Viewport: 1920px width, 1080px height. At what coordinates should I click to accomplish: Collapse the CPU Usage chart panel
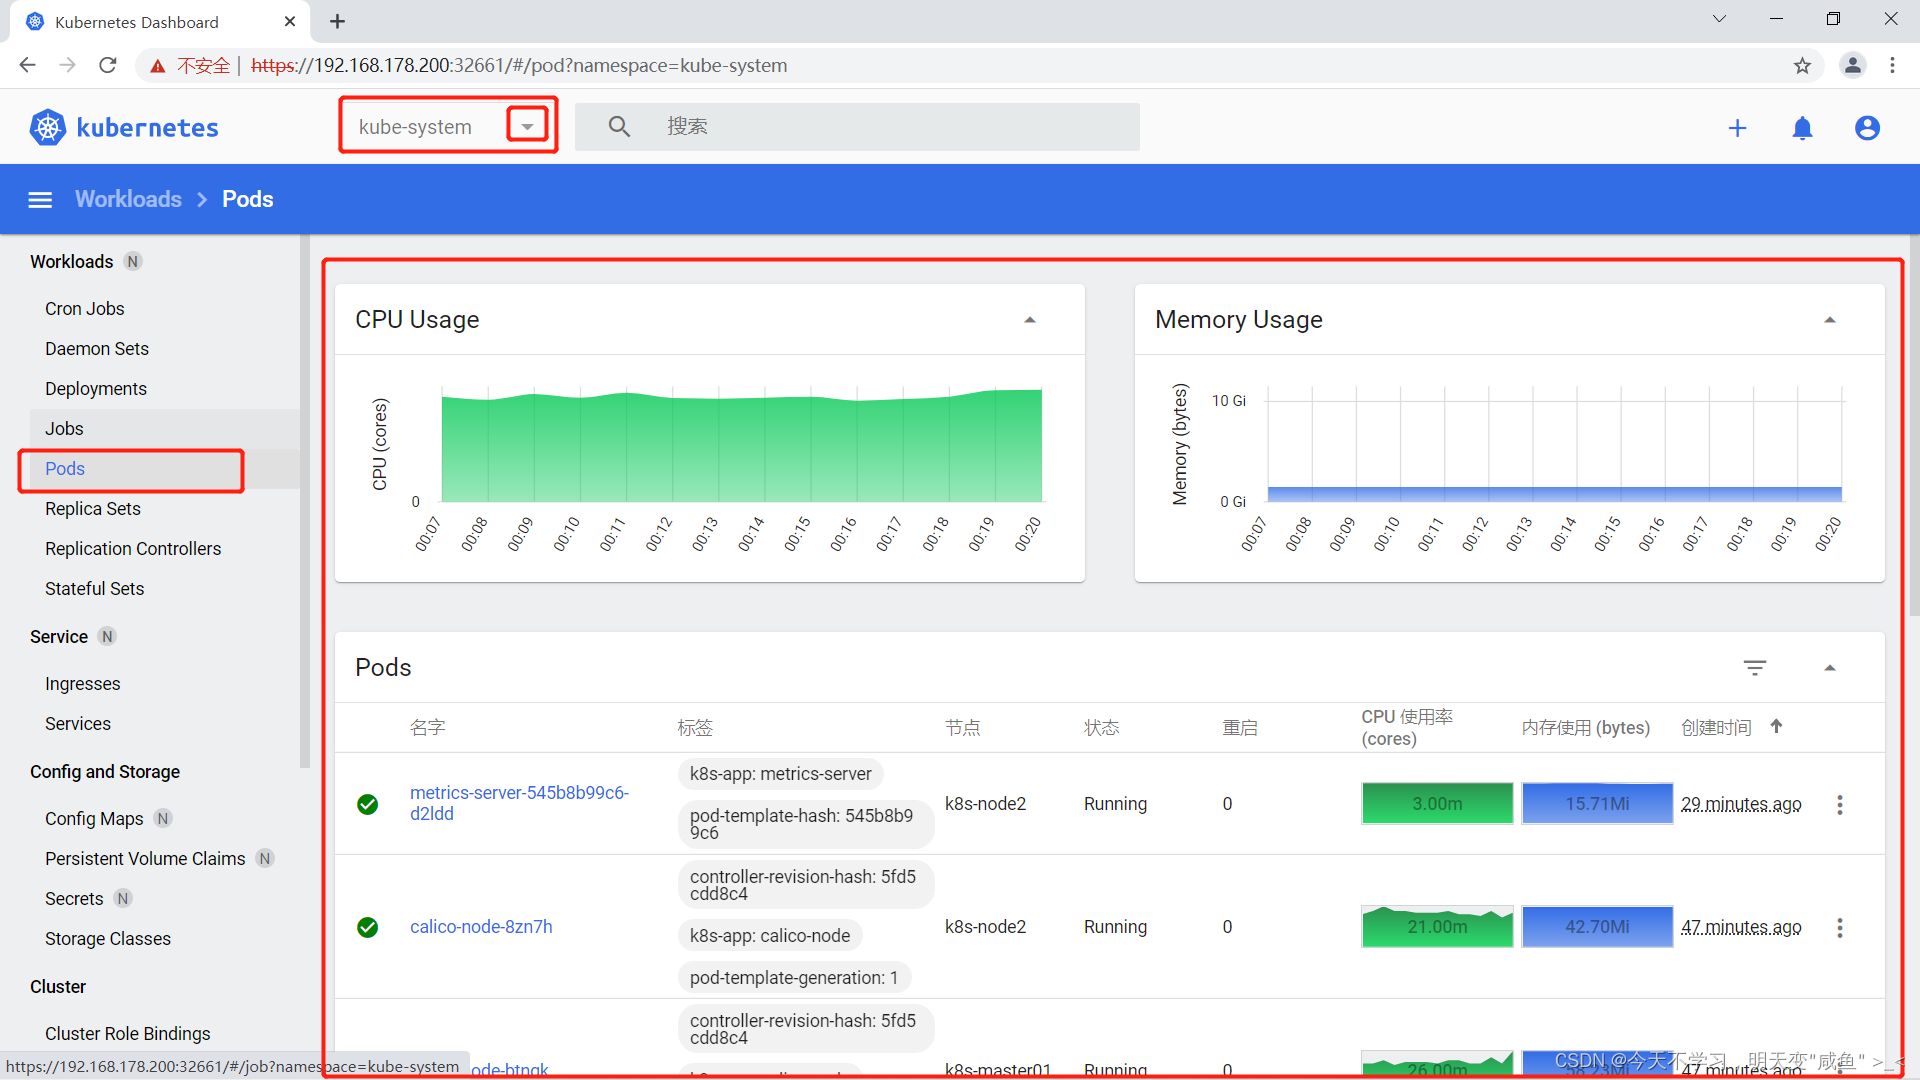pos(1030,319)
